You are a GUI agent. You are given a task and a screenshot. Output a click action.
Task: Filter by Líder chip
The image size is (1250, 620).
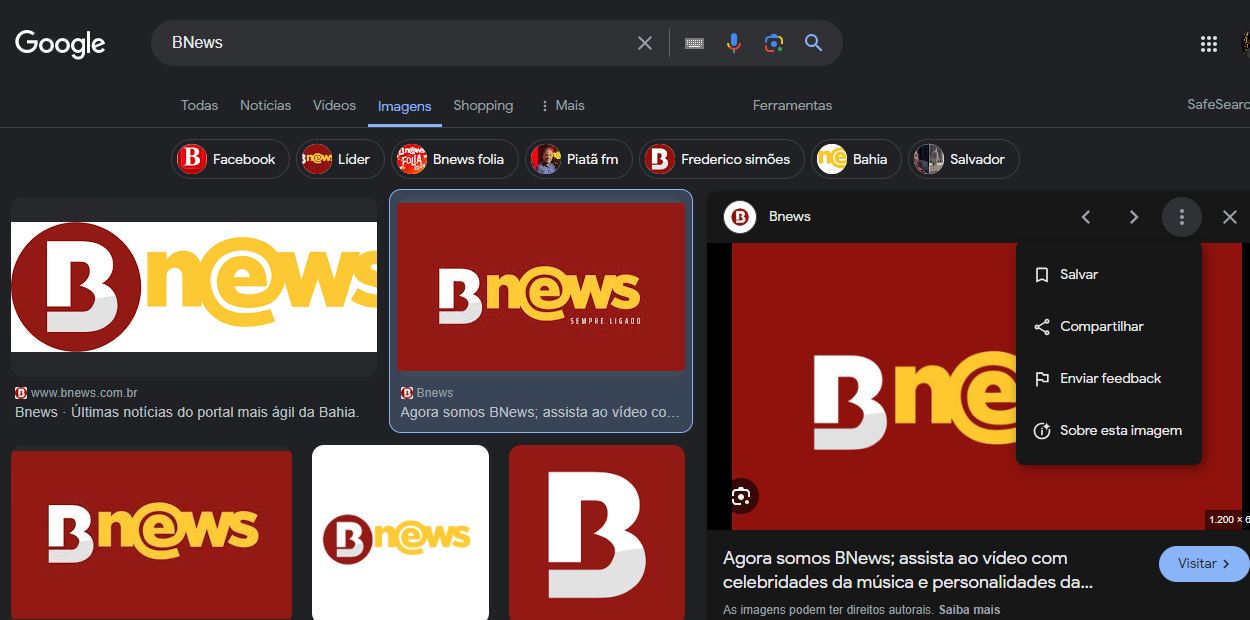tap(340, 159)
